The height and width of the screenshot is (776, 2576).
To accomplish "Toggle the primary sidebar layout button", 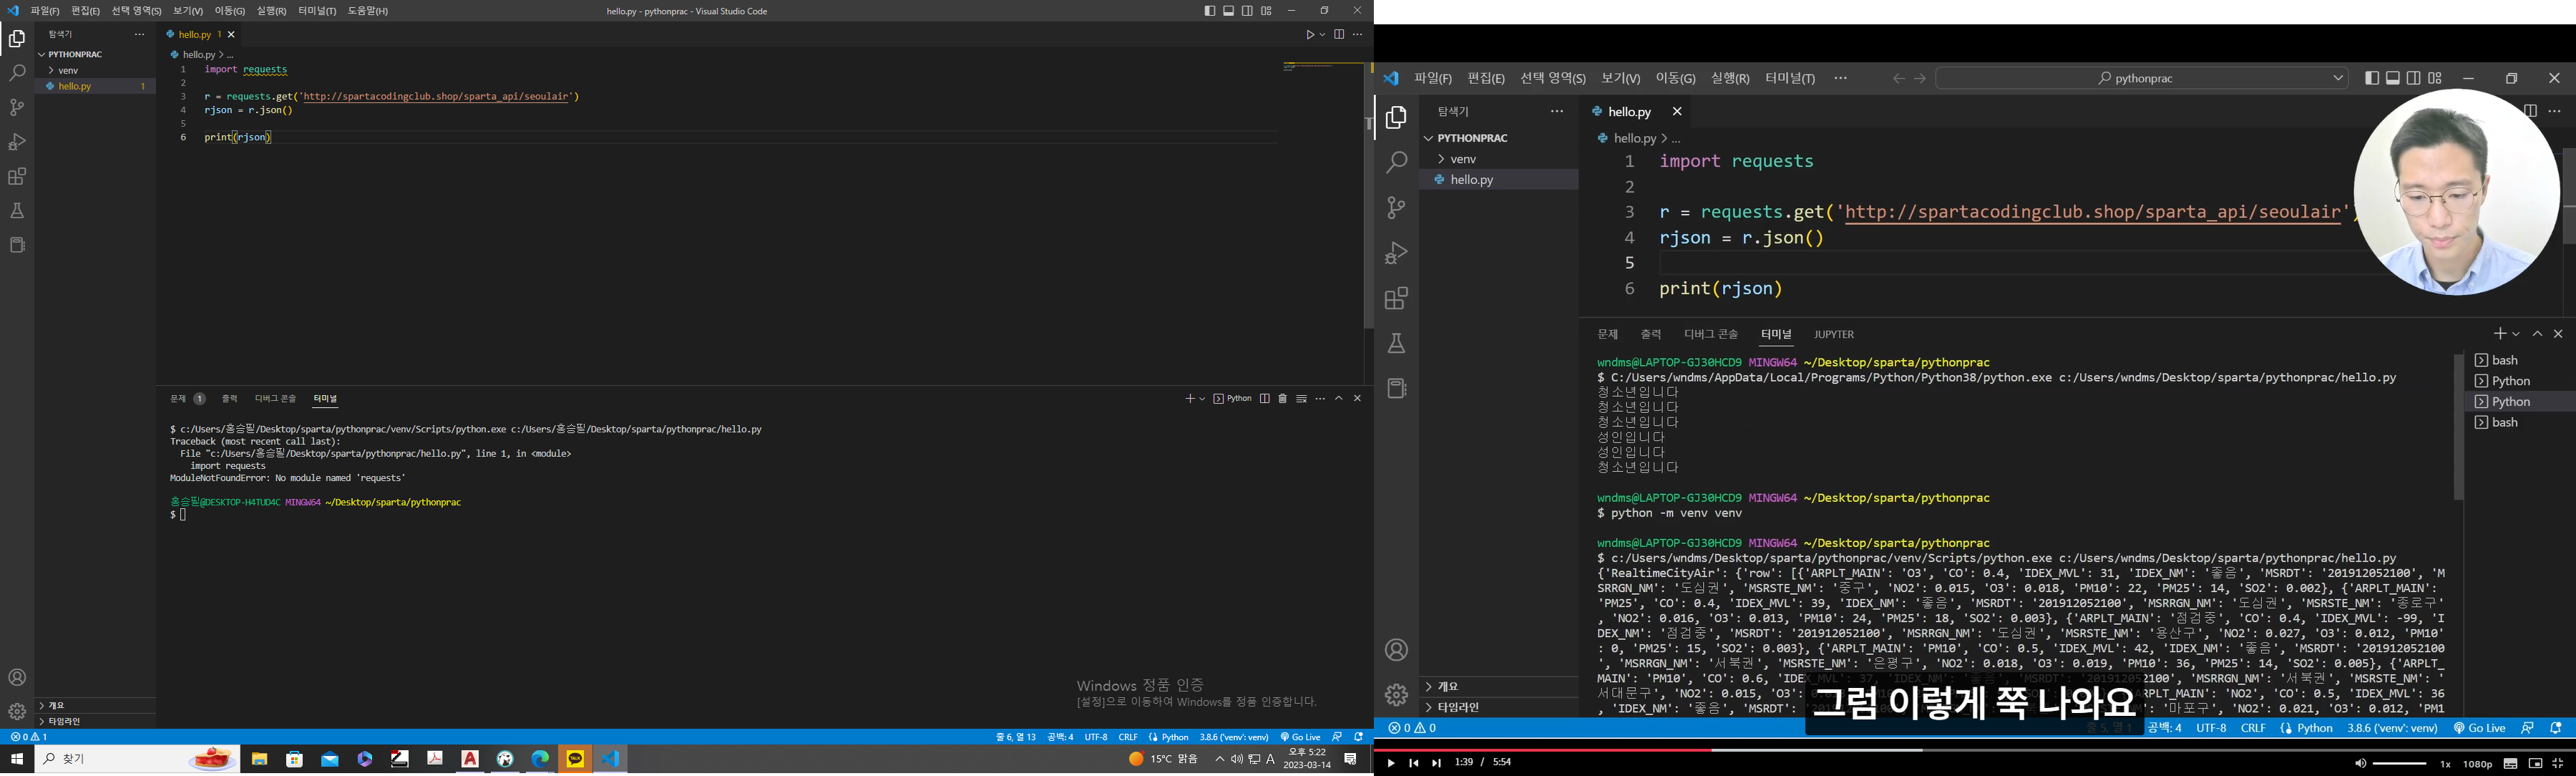I will click(x=1210, y=11).
